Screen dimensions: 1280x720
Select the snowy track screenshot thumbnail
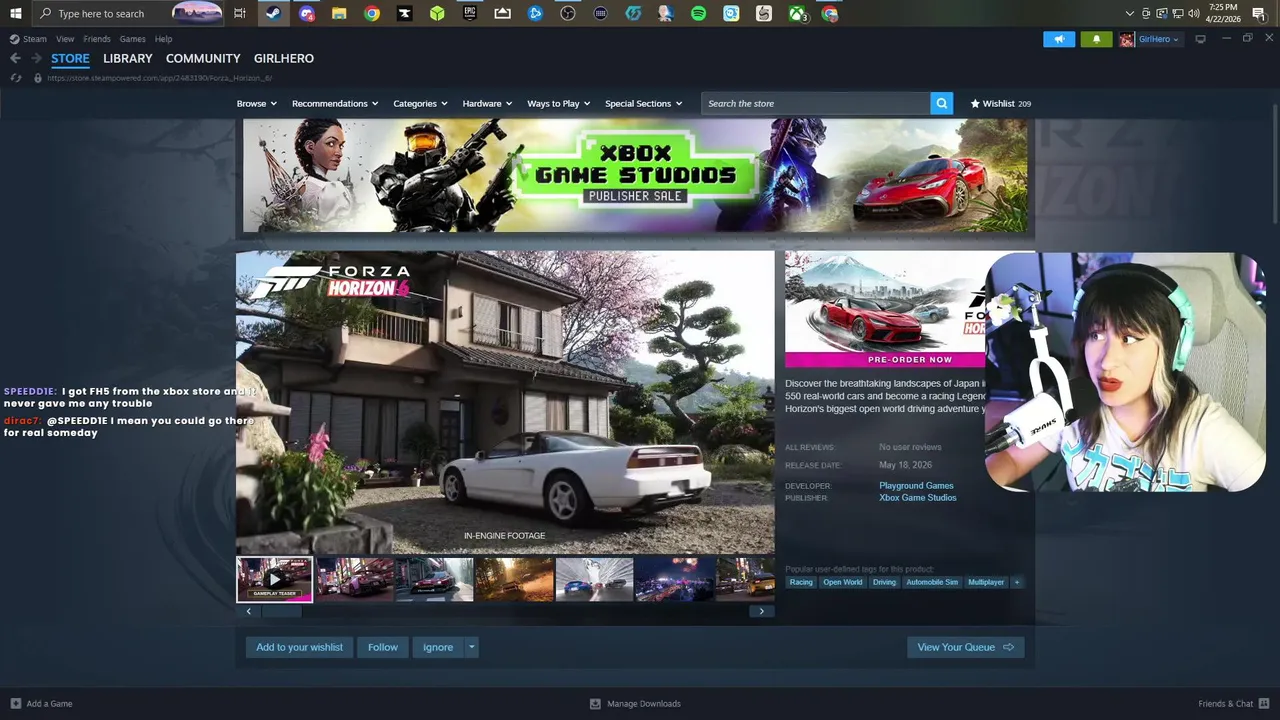[x=595, y=579]
